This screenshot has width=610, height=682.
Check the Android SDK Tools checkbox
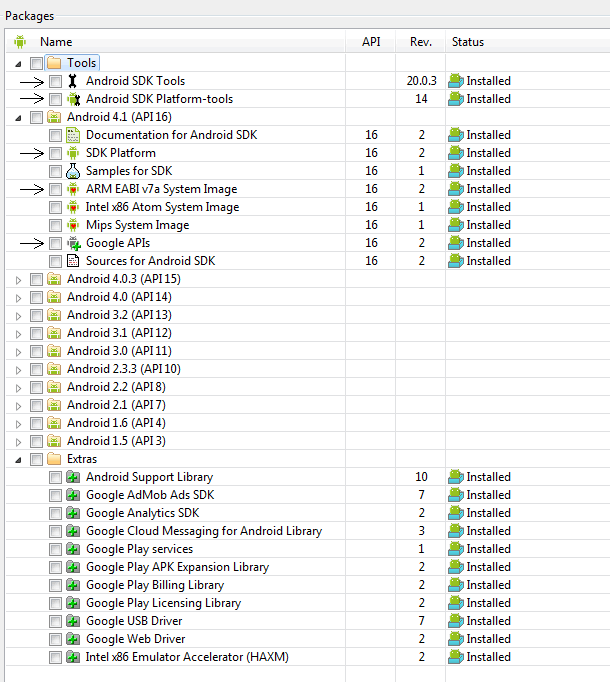[55, 81]
